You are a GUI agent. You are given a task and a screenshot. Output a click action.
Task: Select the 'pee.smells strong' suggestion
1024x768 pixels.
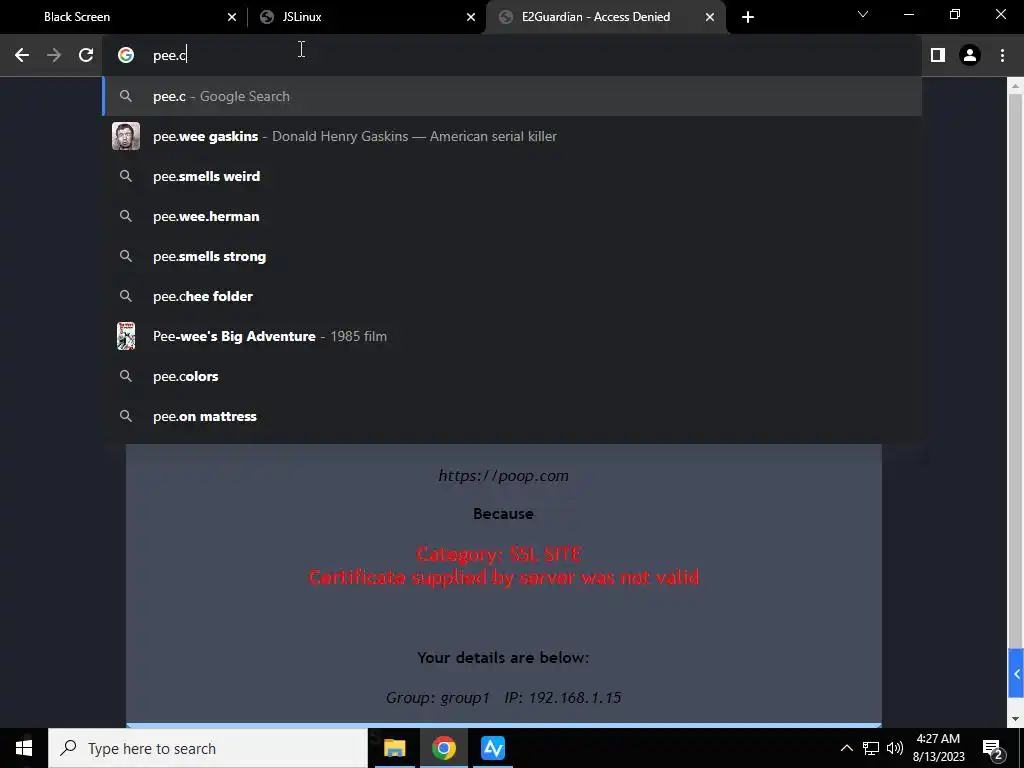[512, 256]
